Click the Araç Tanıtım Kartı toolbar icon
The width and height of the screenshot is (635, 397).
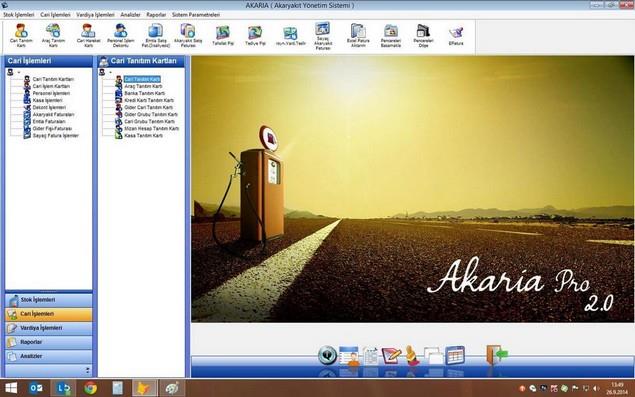(53, 35)
